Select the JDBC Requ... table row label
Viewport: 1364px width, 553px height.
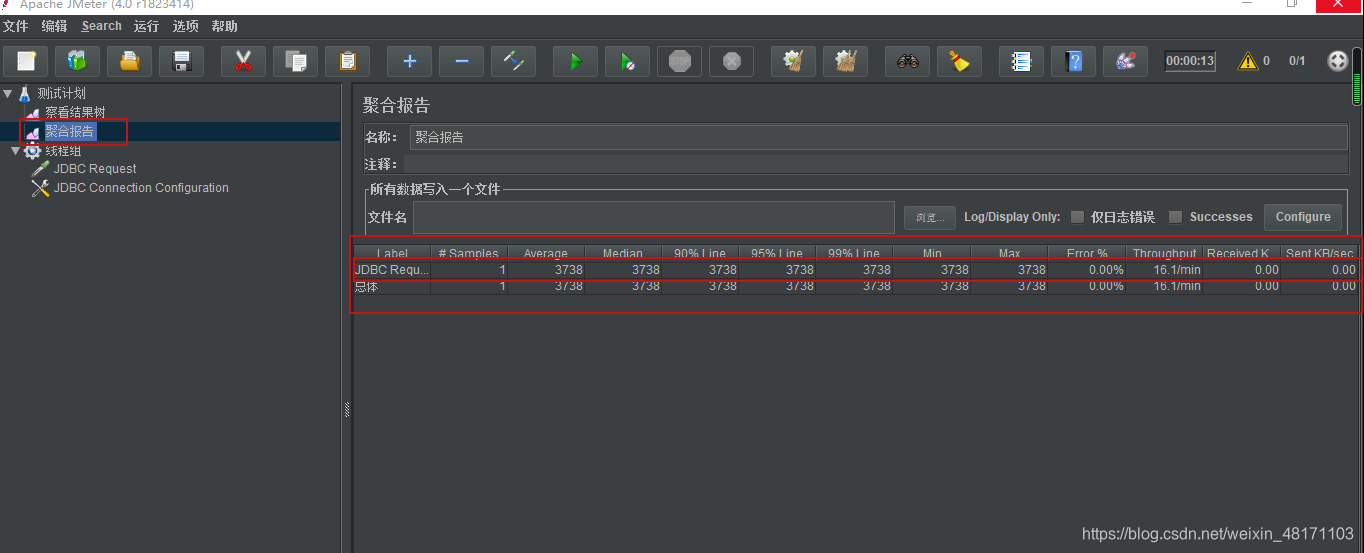392,270
